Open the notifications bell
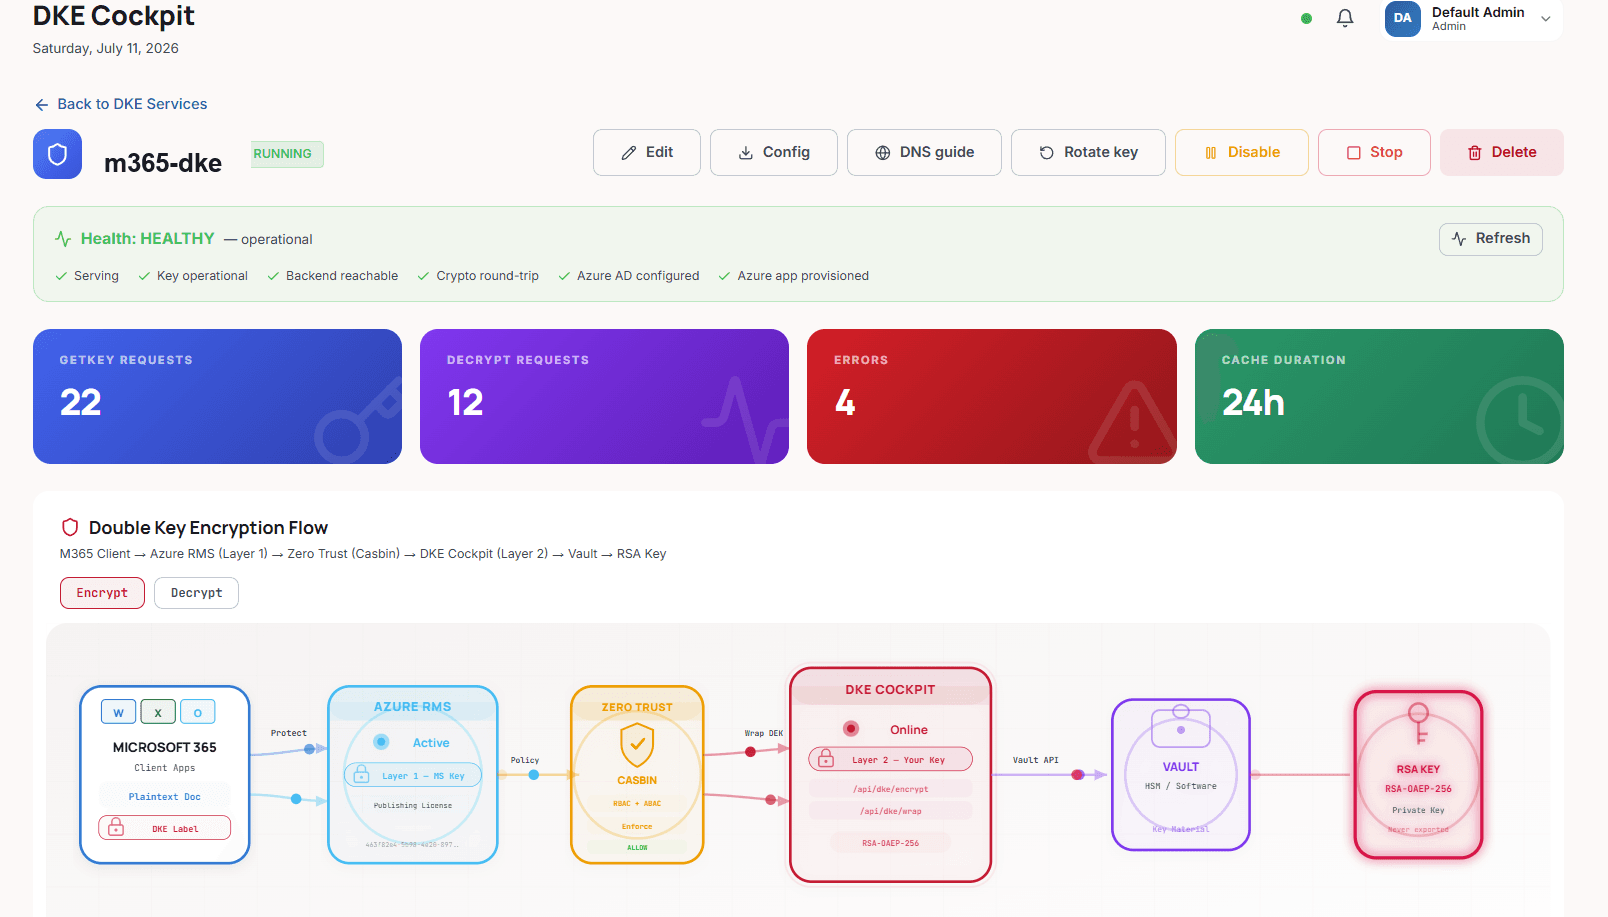 click(1345, 18)
